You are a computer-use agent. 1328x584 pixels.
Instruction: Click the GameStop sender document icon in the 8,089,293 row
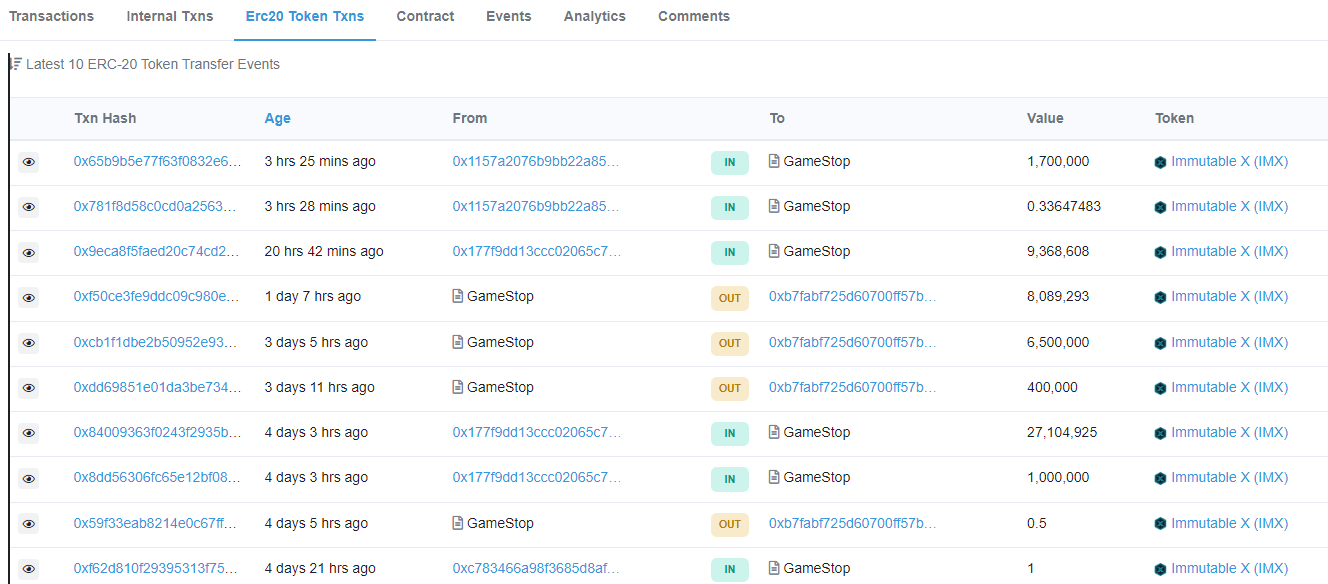[458, 296]
